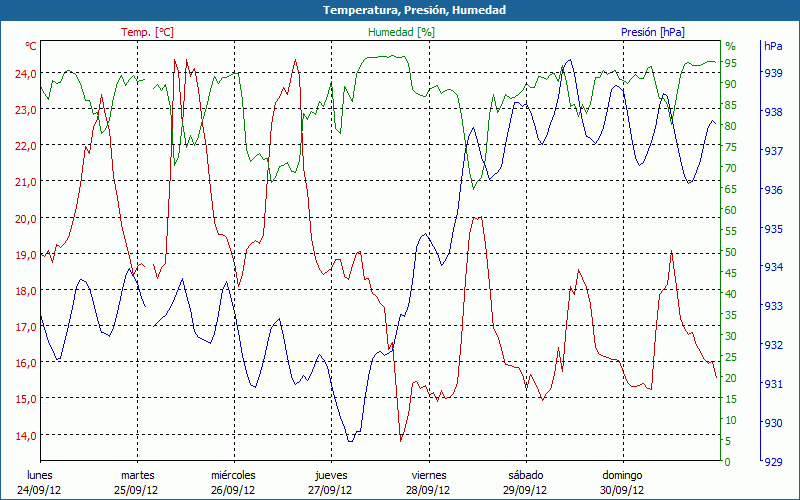800x500 pixels.
Task: Click the green % unit label
Action: (x=730, y=47)
